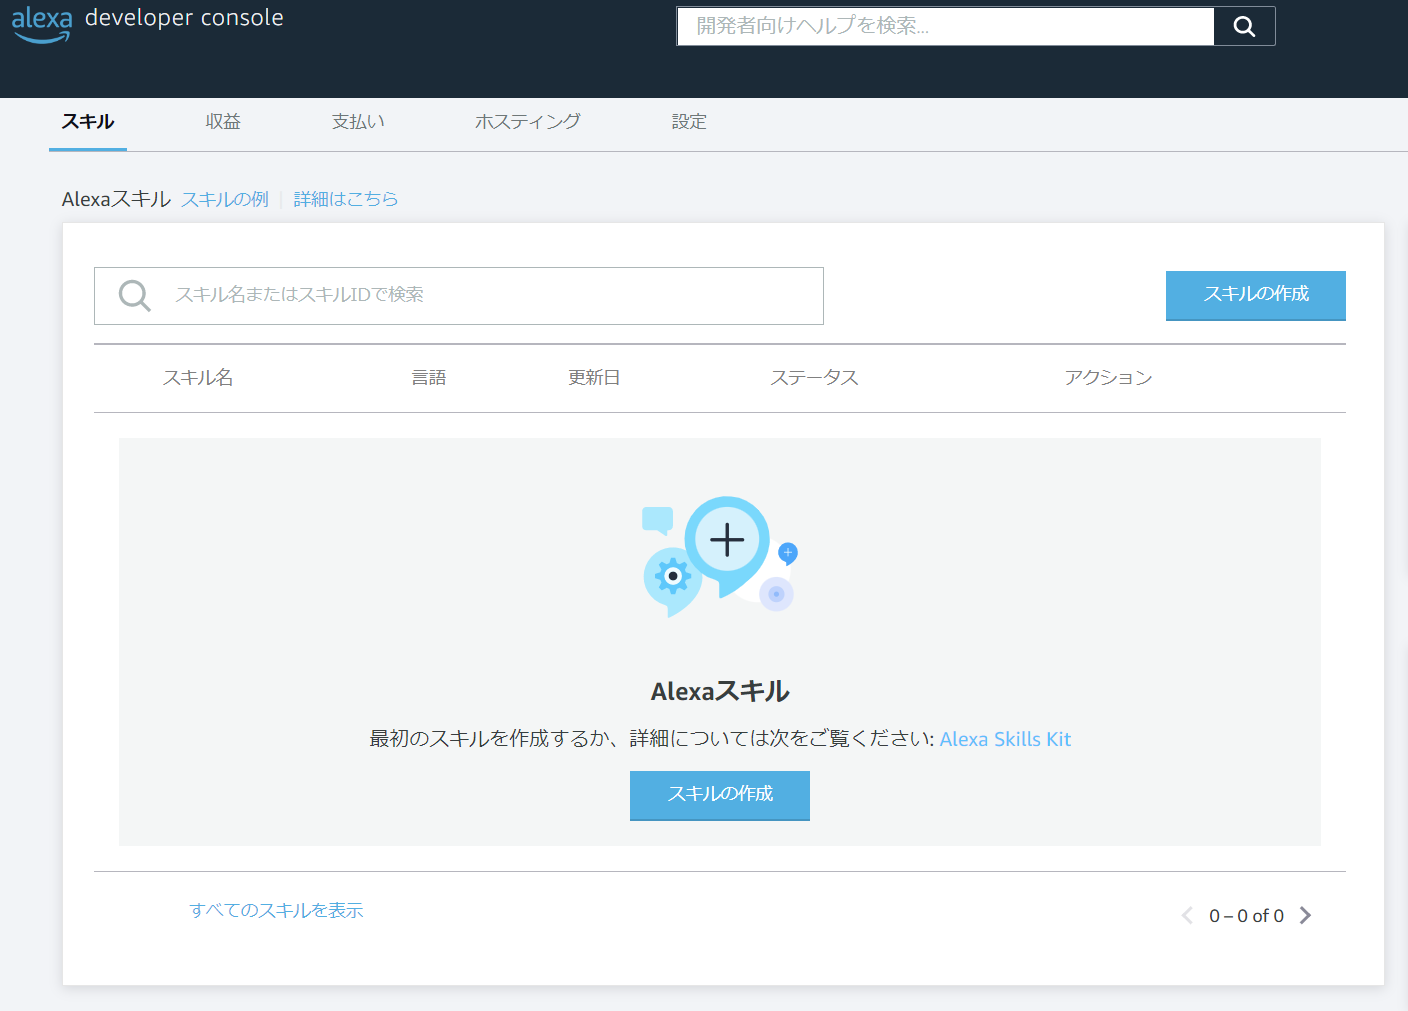Click the ステータス column header
Image resolution: width=1408 pixels, height=1011 pixels.
[814, 377]
